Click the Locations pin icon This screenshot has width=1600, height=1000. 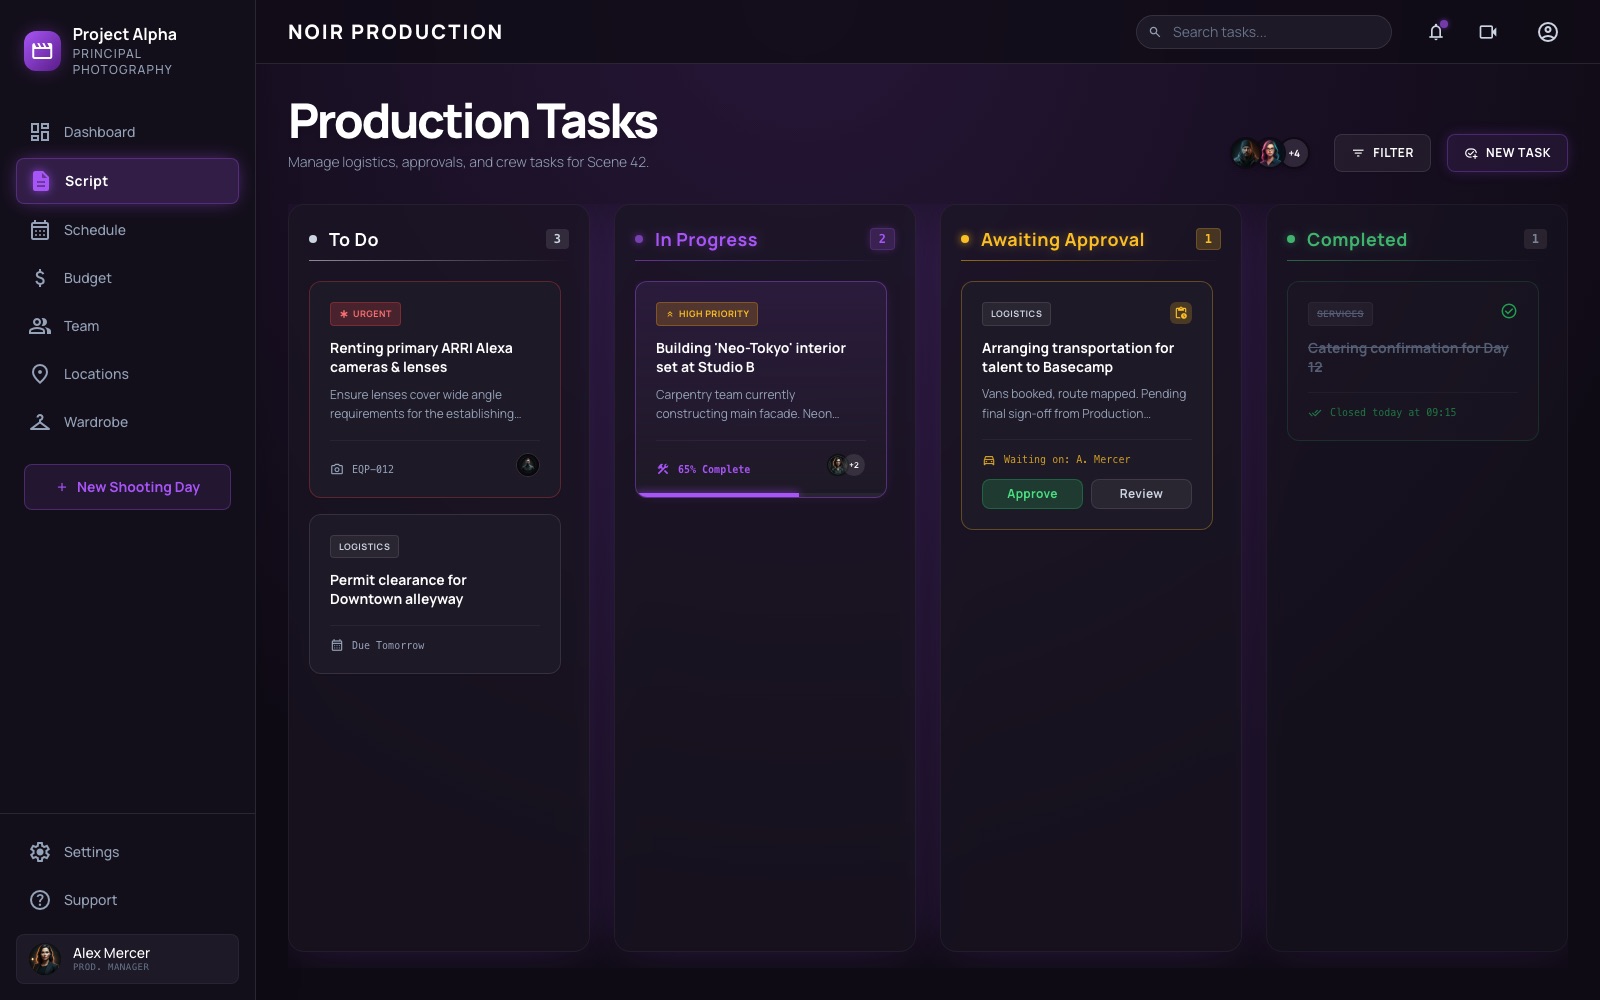click(x=40, y=374)
